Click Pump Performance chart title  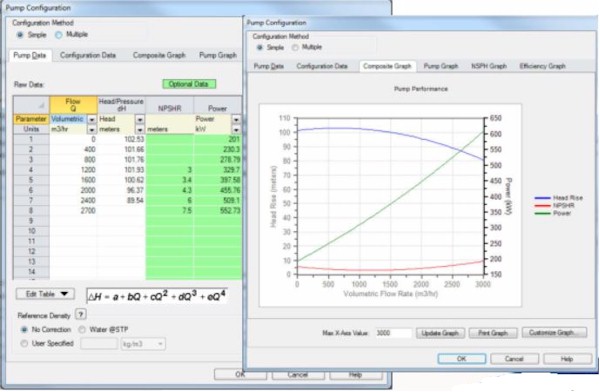[x=421, y=89]
